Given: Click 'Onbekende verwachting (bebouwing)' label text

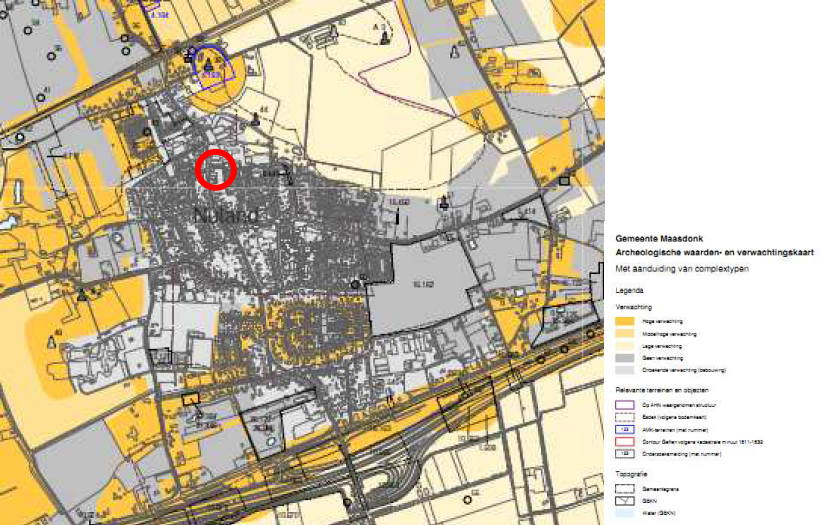Looking at the screenshot, I should pyautogui.click(x=684, y=370).
